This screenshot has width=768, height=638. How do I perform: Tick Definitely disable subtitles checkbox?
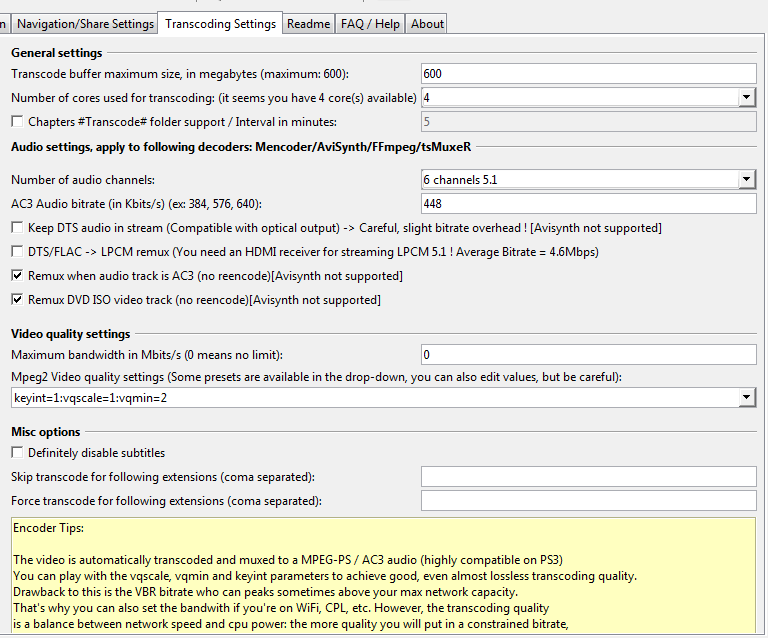(17, 452)
